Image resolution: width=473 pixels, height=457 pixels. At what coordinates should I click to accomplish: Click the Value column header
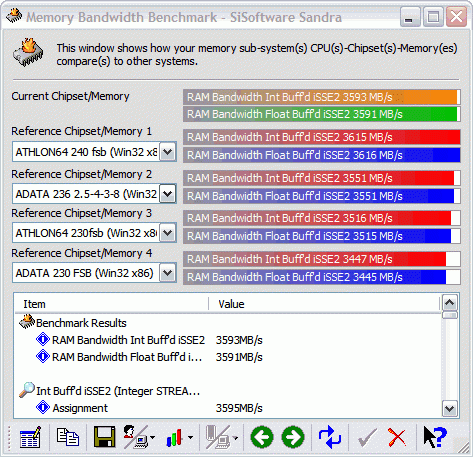click(324, 304)
